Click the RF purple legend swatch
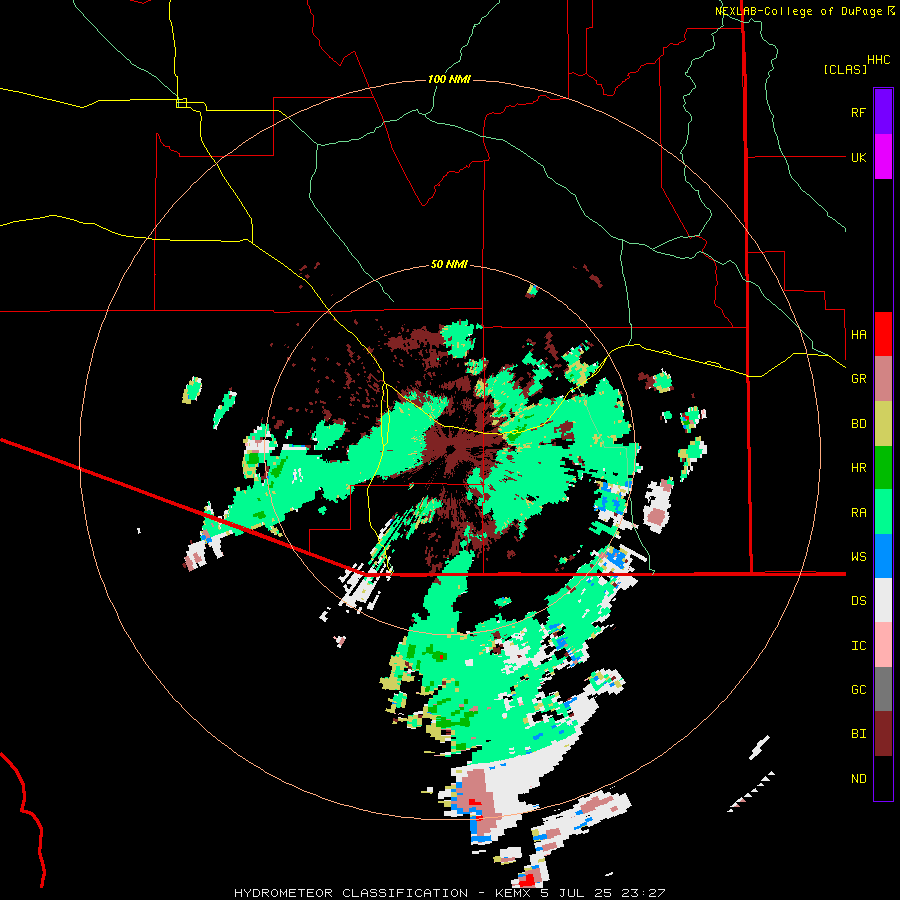The height and width of the screenshot is (900, 900). pyautogui.click(x=883, y=112)
